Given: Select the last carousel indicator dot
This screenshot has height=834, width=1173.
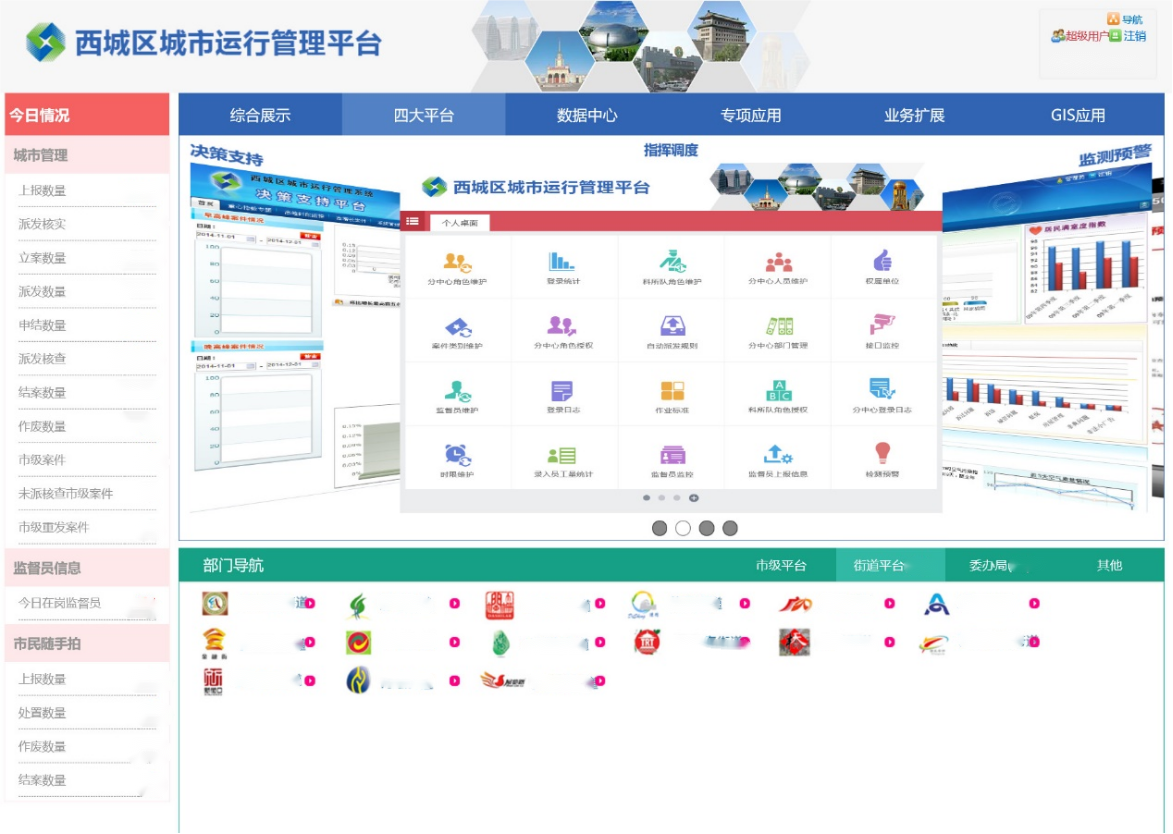Looking at the screenshot, I should [x=730, y=528].
